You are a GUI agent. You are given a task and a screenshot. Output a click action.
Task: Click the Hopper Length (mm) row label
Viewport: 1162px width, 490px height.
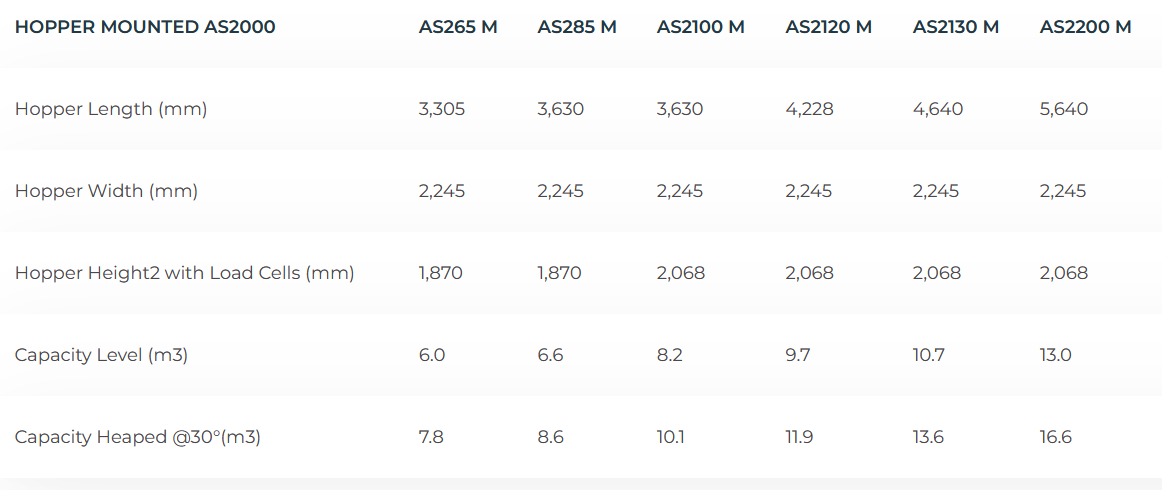(x=111, y=109)
